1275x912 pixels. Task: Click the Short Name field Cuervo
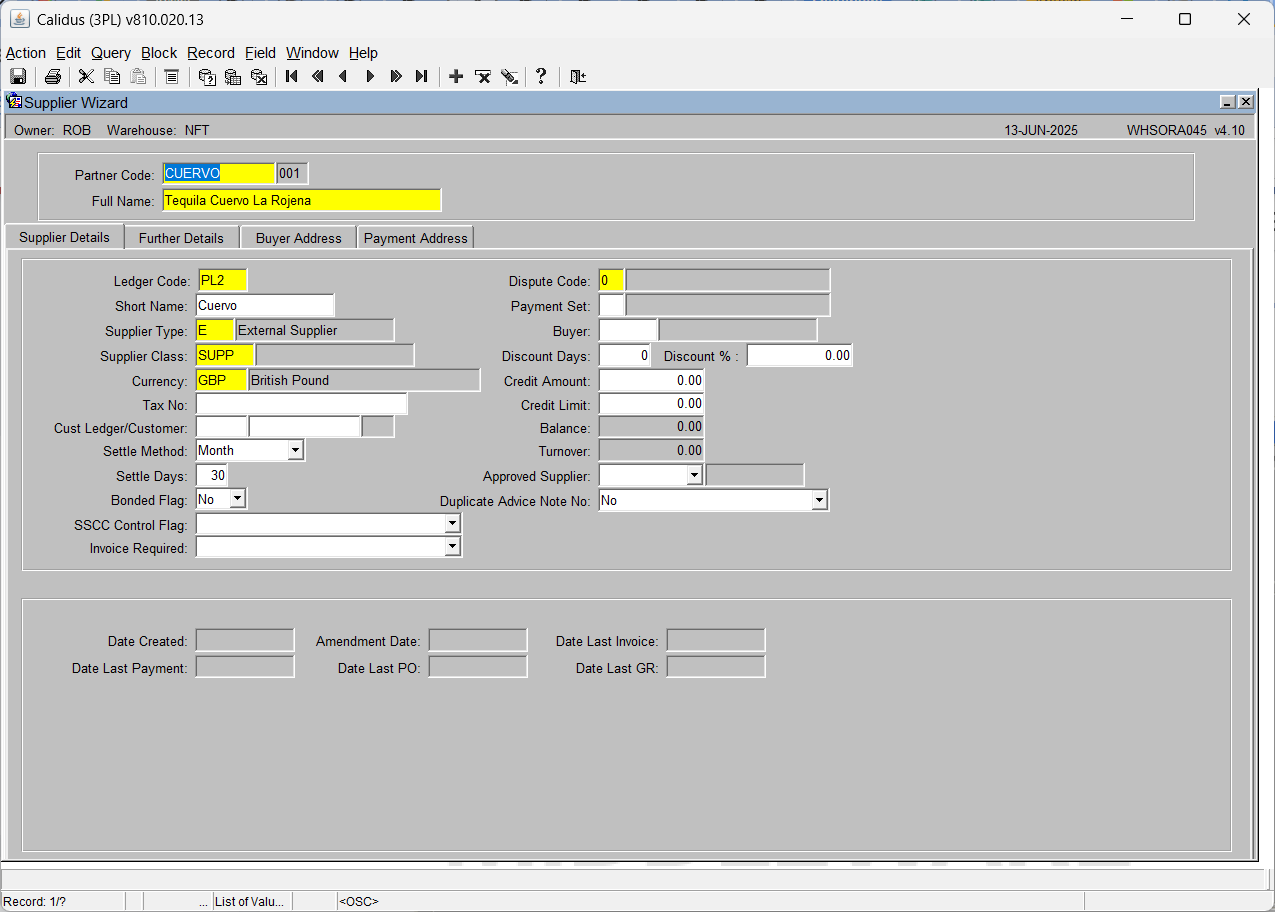click(x=265, y=305)
